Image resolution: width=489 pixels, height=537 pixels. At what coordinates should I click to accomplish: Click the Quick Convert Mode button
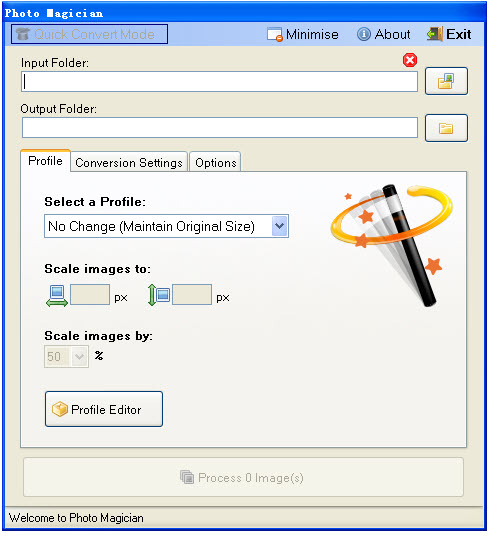(x=89, y=34)
